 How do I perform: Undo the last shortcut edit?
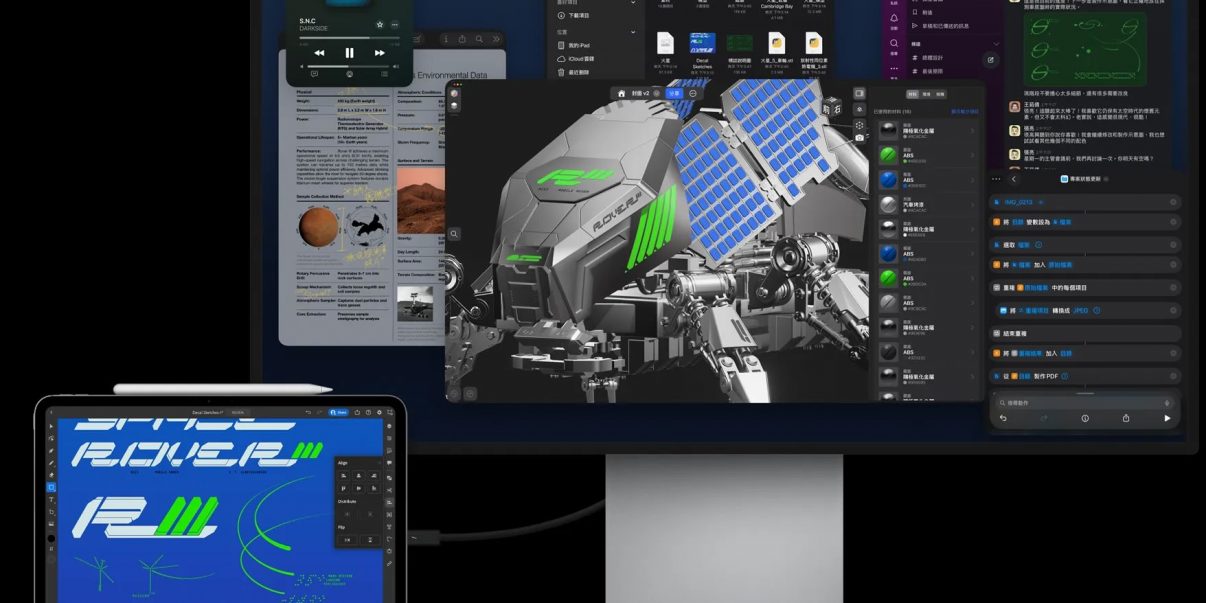tap(1003, 418)
